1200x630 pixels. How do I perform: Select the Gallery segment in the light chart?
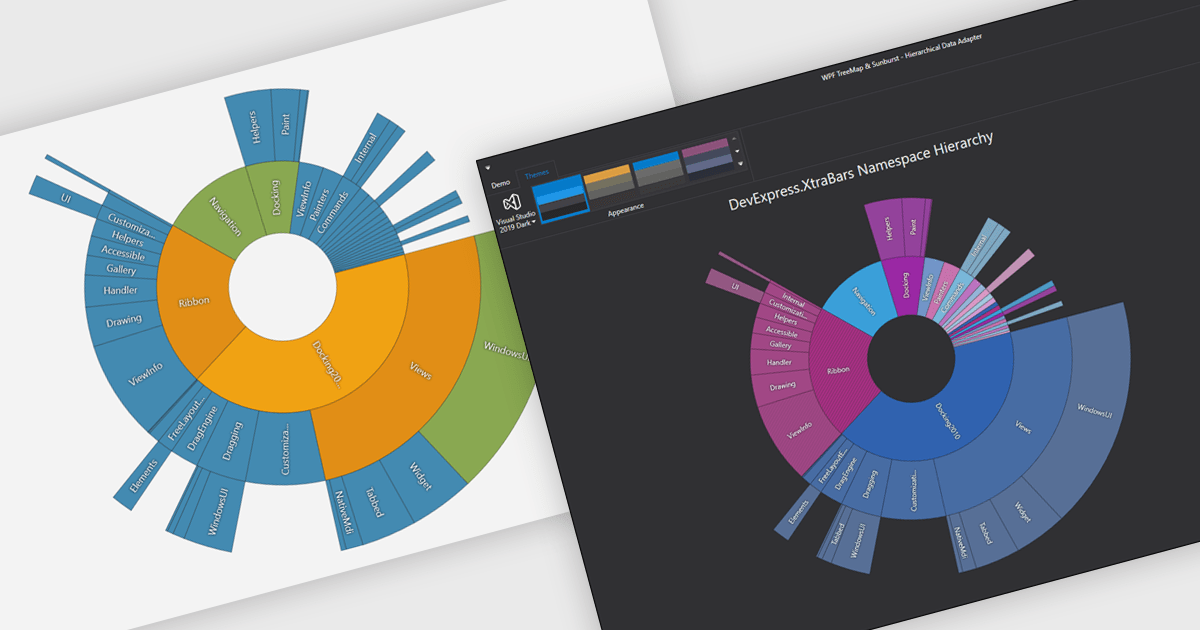pyautogui.click(x=121, y=270)
